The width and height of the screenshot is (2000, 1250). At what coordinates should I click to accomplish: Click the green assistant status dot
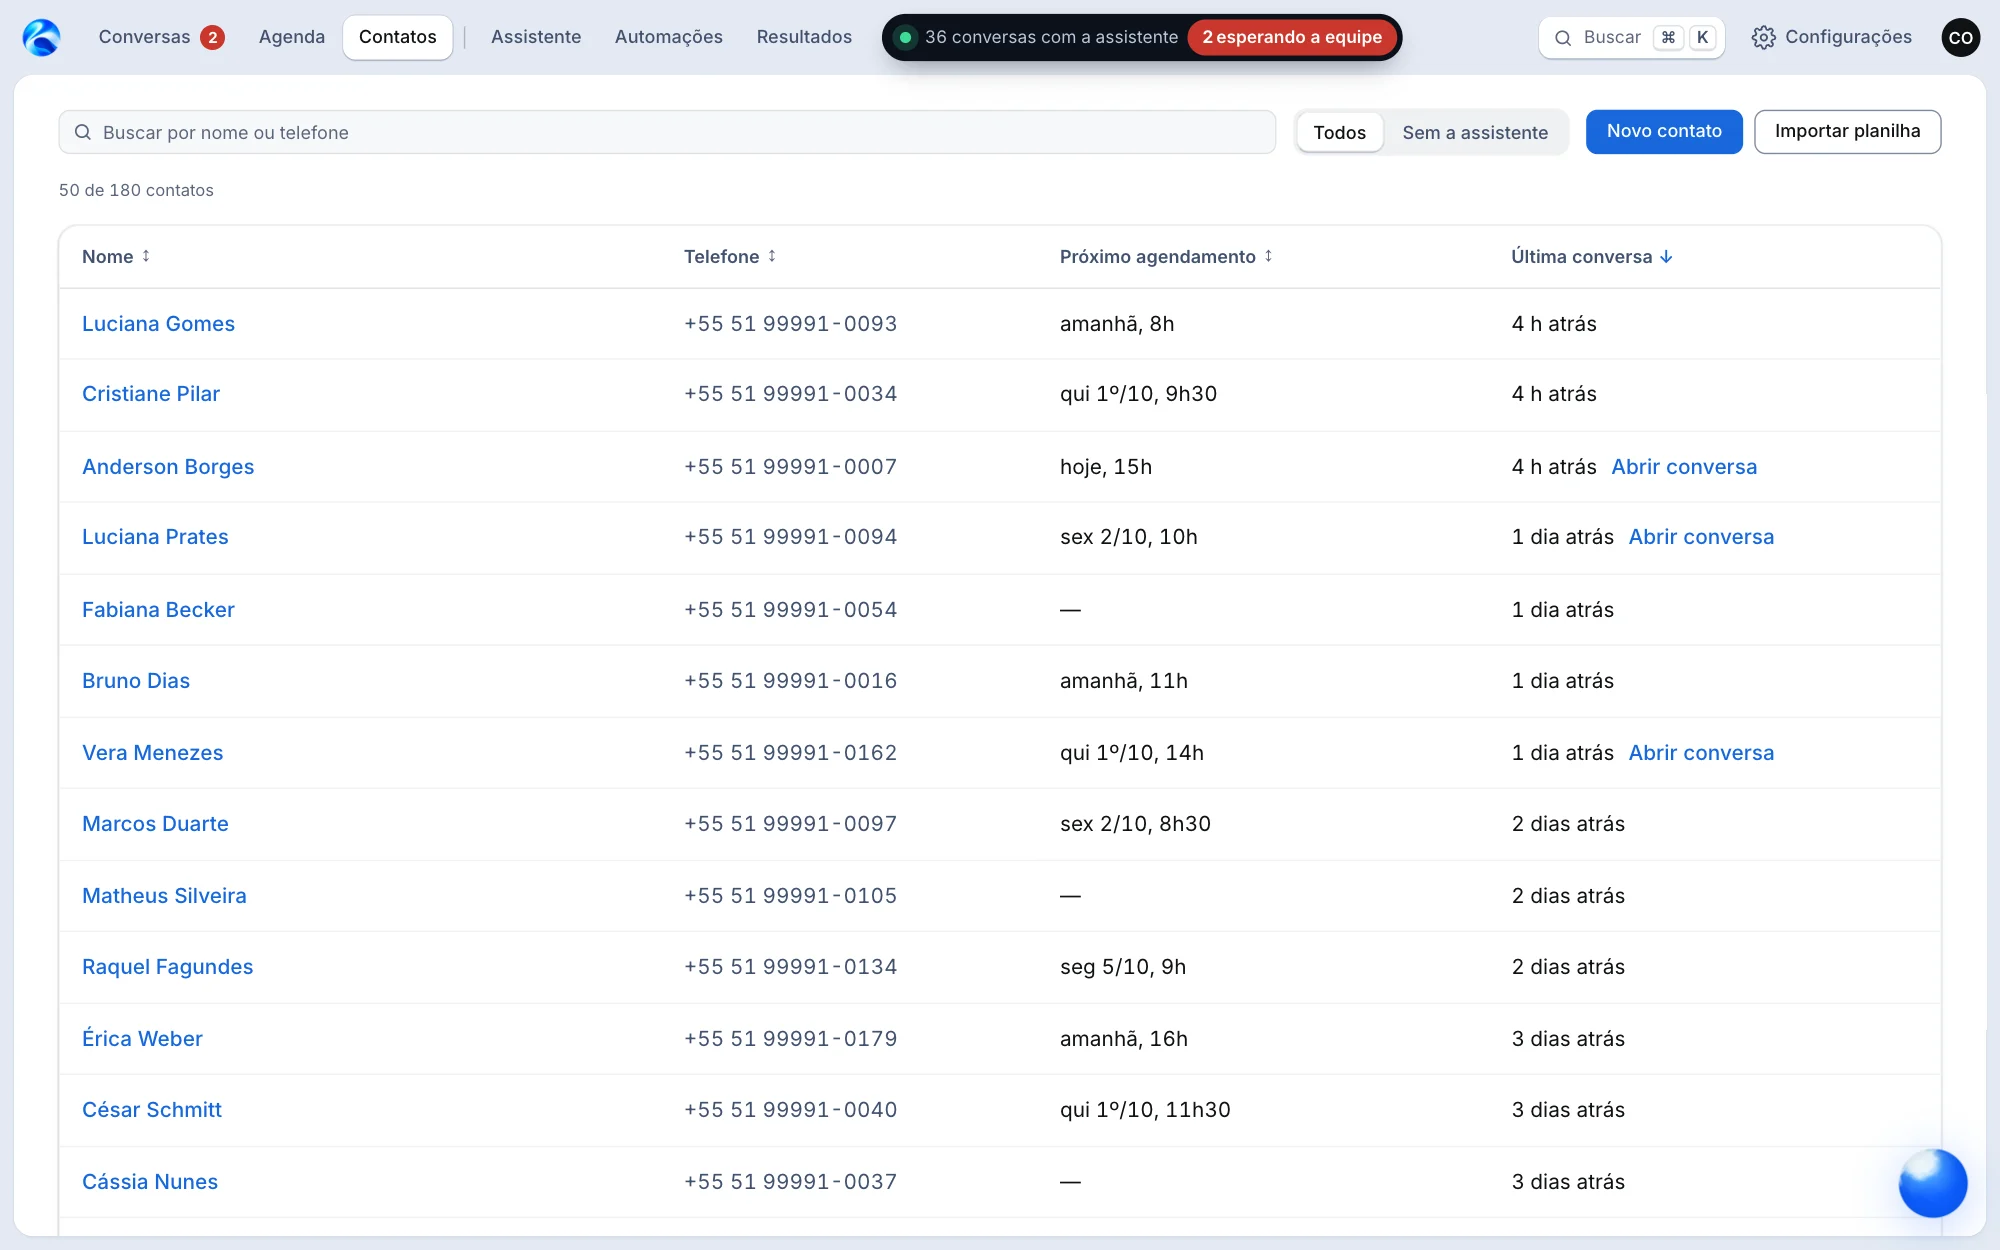point(905,37)
